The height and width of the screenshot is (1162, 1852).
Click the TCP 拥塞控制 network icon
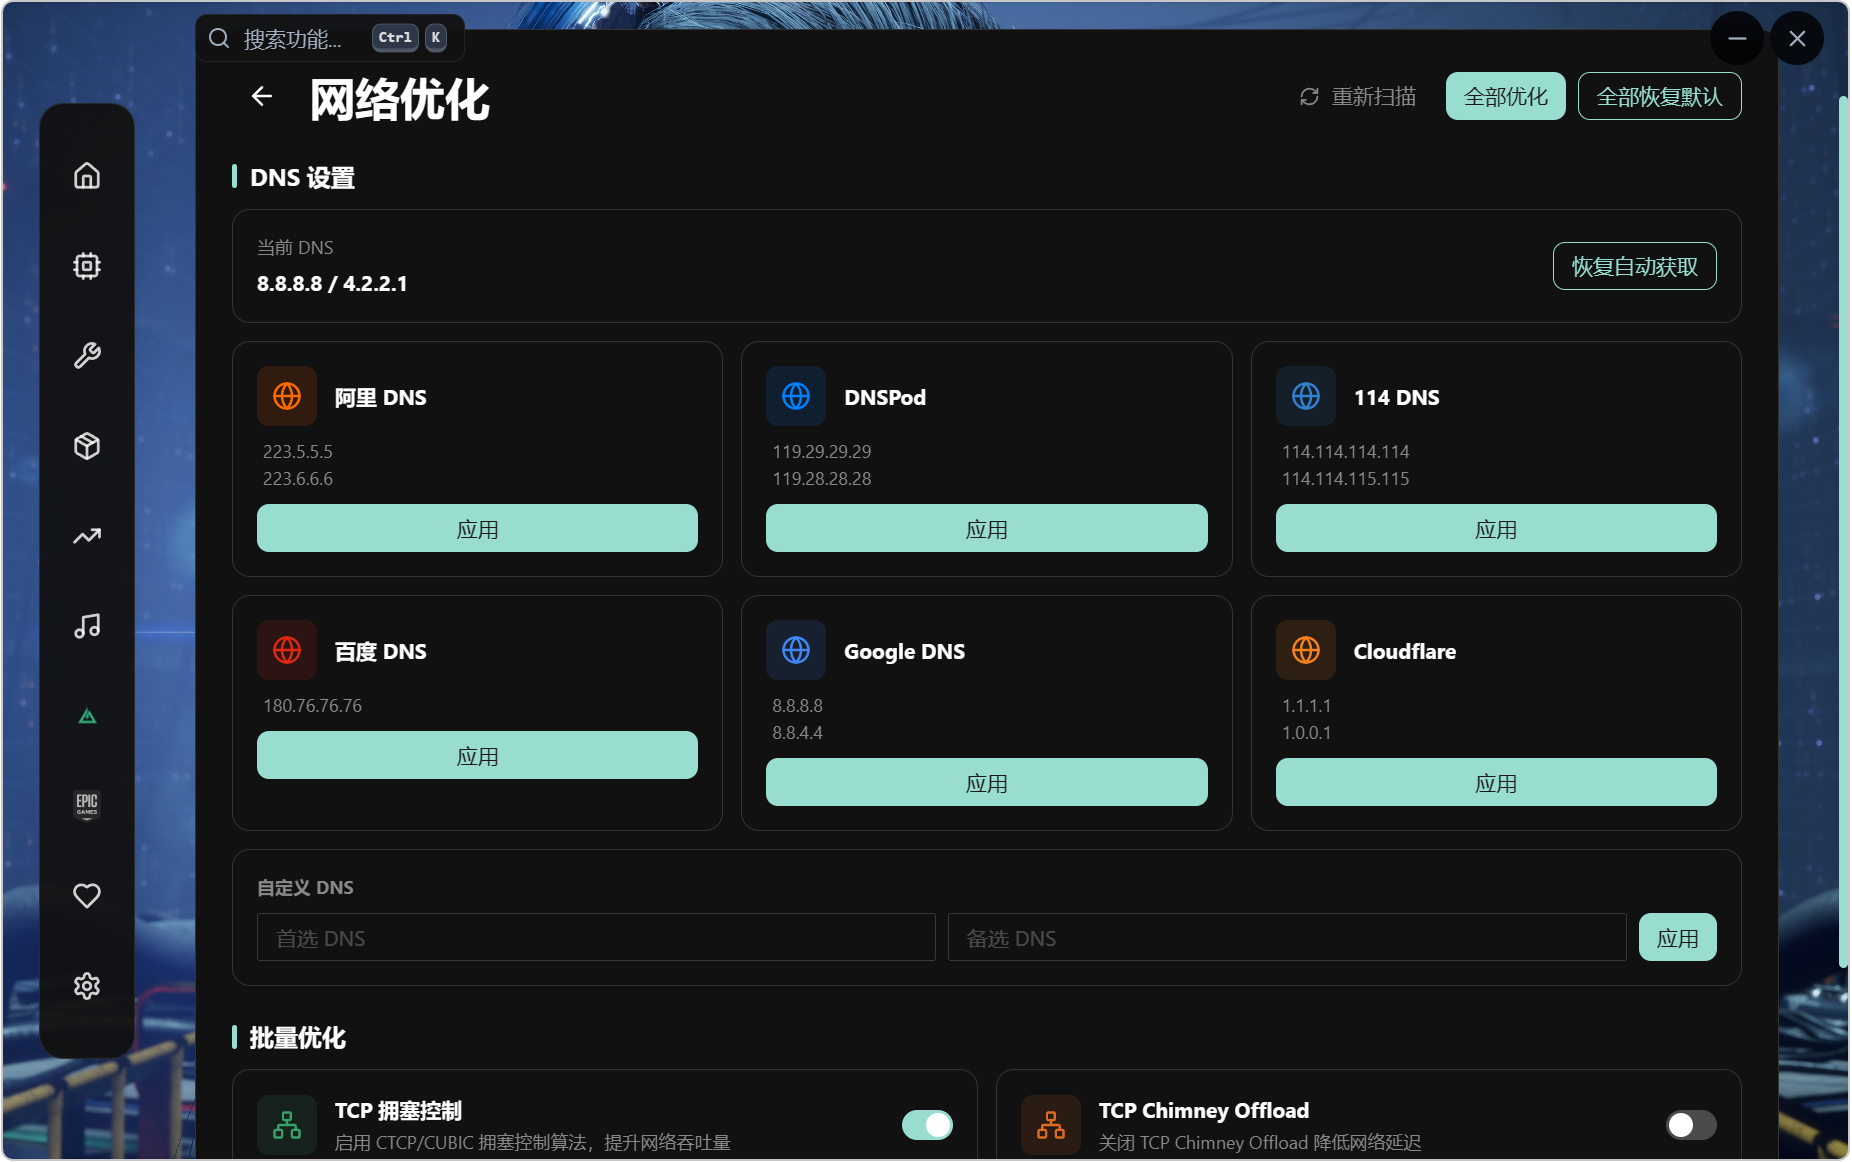287,1125
